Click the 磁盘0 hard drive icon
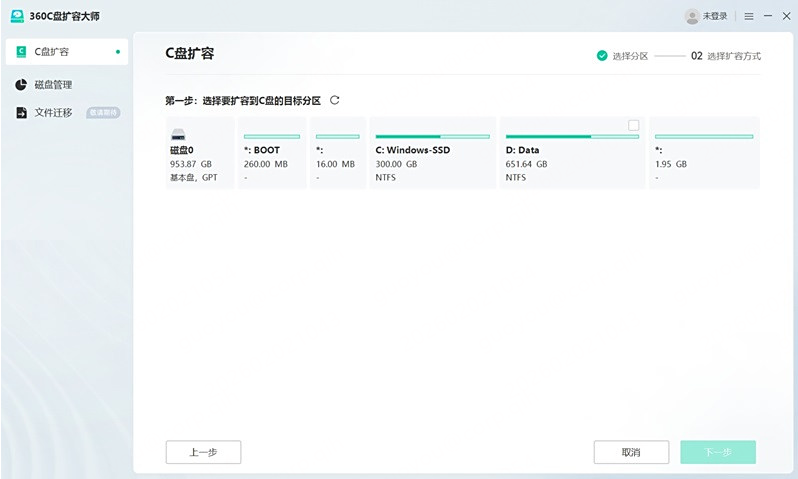This screenshot has width=798, height=479. pos(178,135)
